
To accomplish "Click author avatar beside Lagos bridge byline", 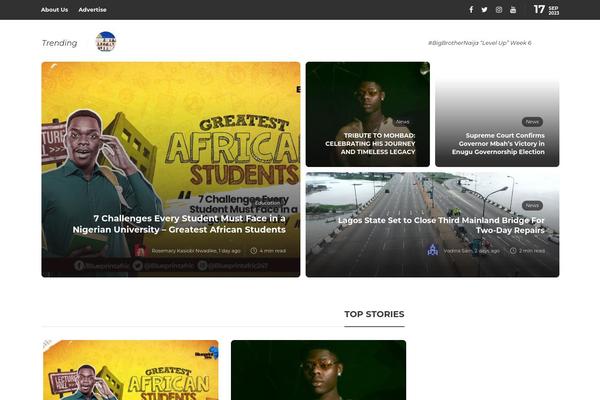I will pos(433,250).
